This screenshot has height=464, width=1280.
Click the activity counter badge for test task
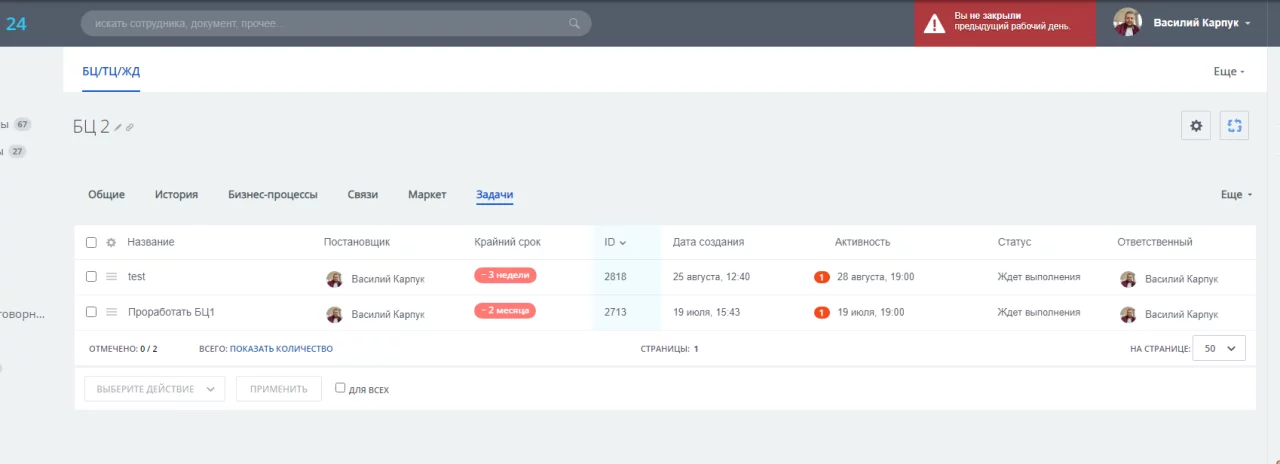822,277
